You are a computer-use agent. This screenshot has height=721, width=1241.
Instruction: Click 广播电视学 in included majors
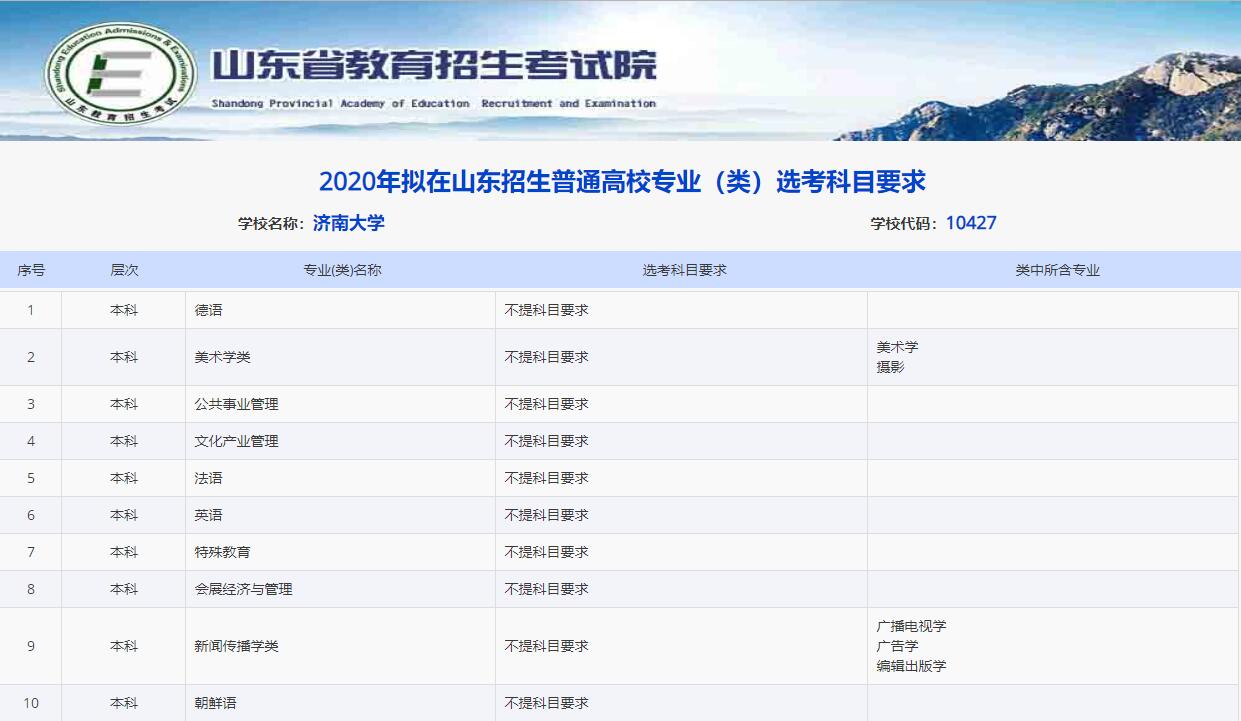[x=911, y=626]
